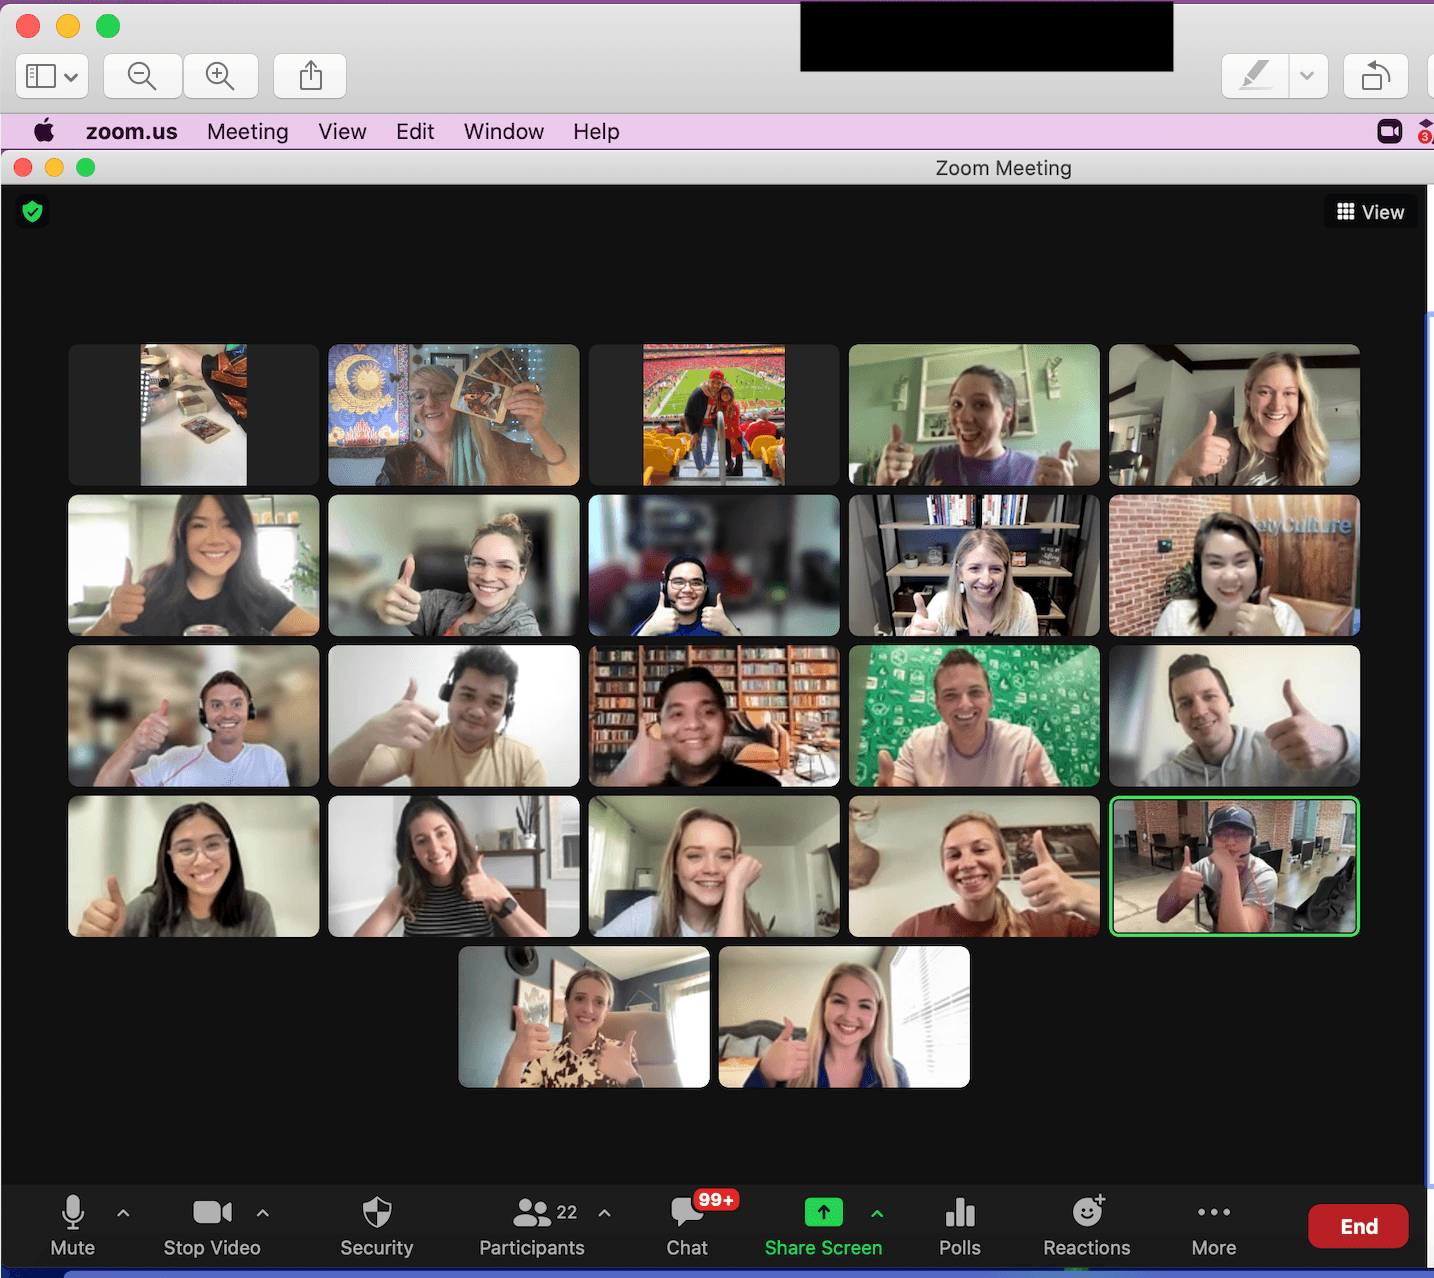1434x1278 pixels.
Task: Select the highlighted active speaker video tile
Action: coord(1234,866)
